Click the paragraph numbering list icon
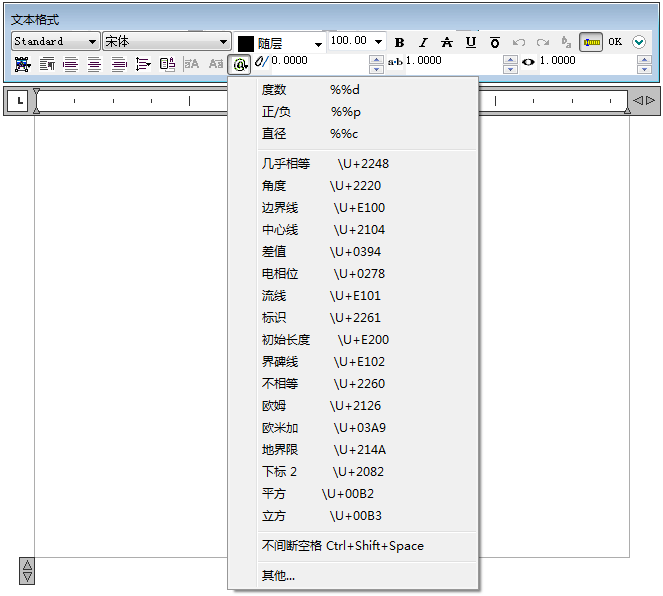Screen dimensions: 663x596 click(x=143, y=64)
